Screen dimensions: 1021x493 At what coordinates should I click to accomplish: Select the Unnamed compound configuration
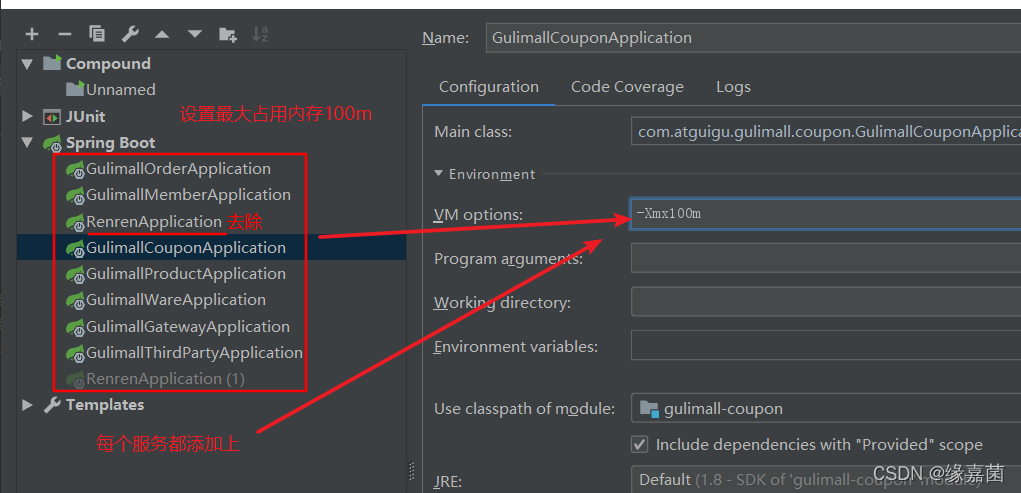(x=120, y=90)
